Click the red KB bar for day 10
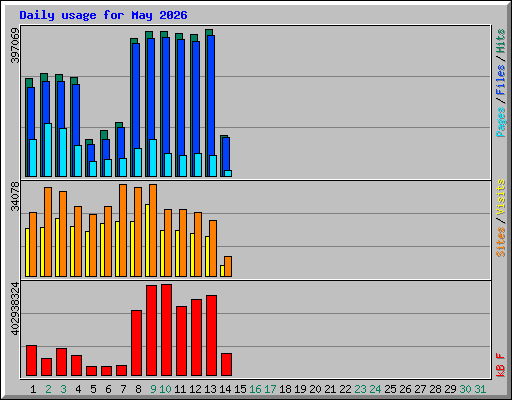This screenshot has width=512, height=400. click(x=167, y=330)
